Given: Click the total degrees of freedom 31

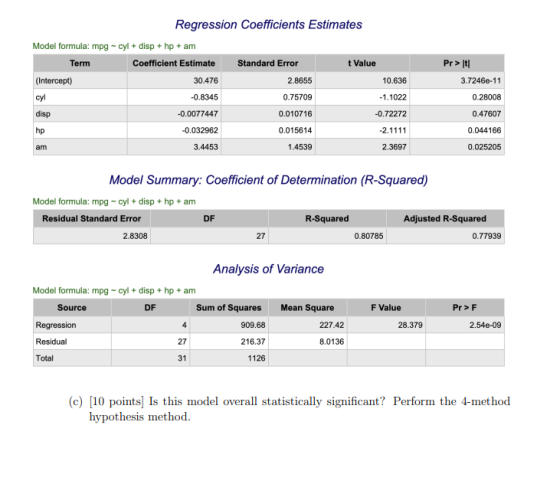Looking at the screenshot, I should (x=182, y=358).
